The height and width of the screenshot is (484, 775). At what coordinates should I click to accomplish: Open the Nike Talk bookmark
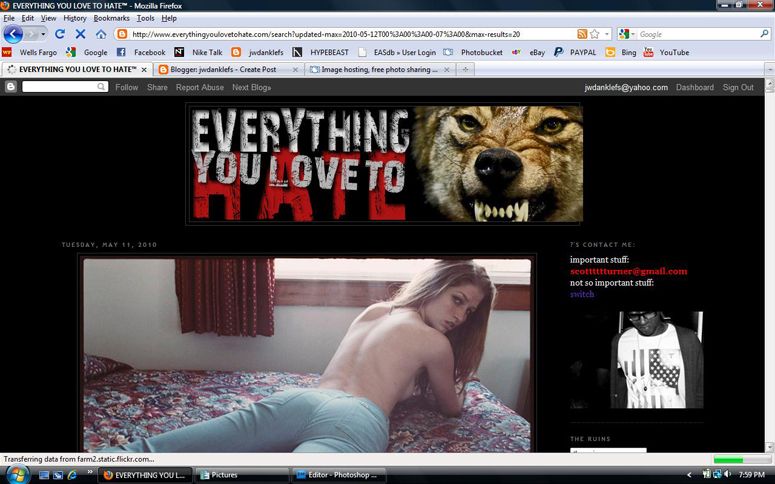(x=198, y=52)
